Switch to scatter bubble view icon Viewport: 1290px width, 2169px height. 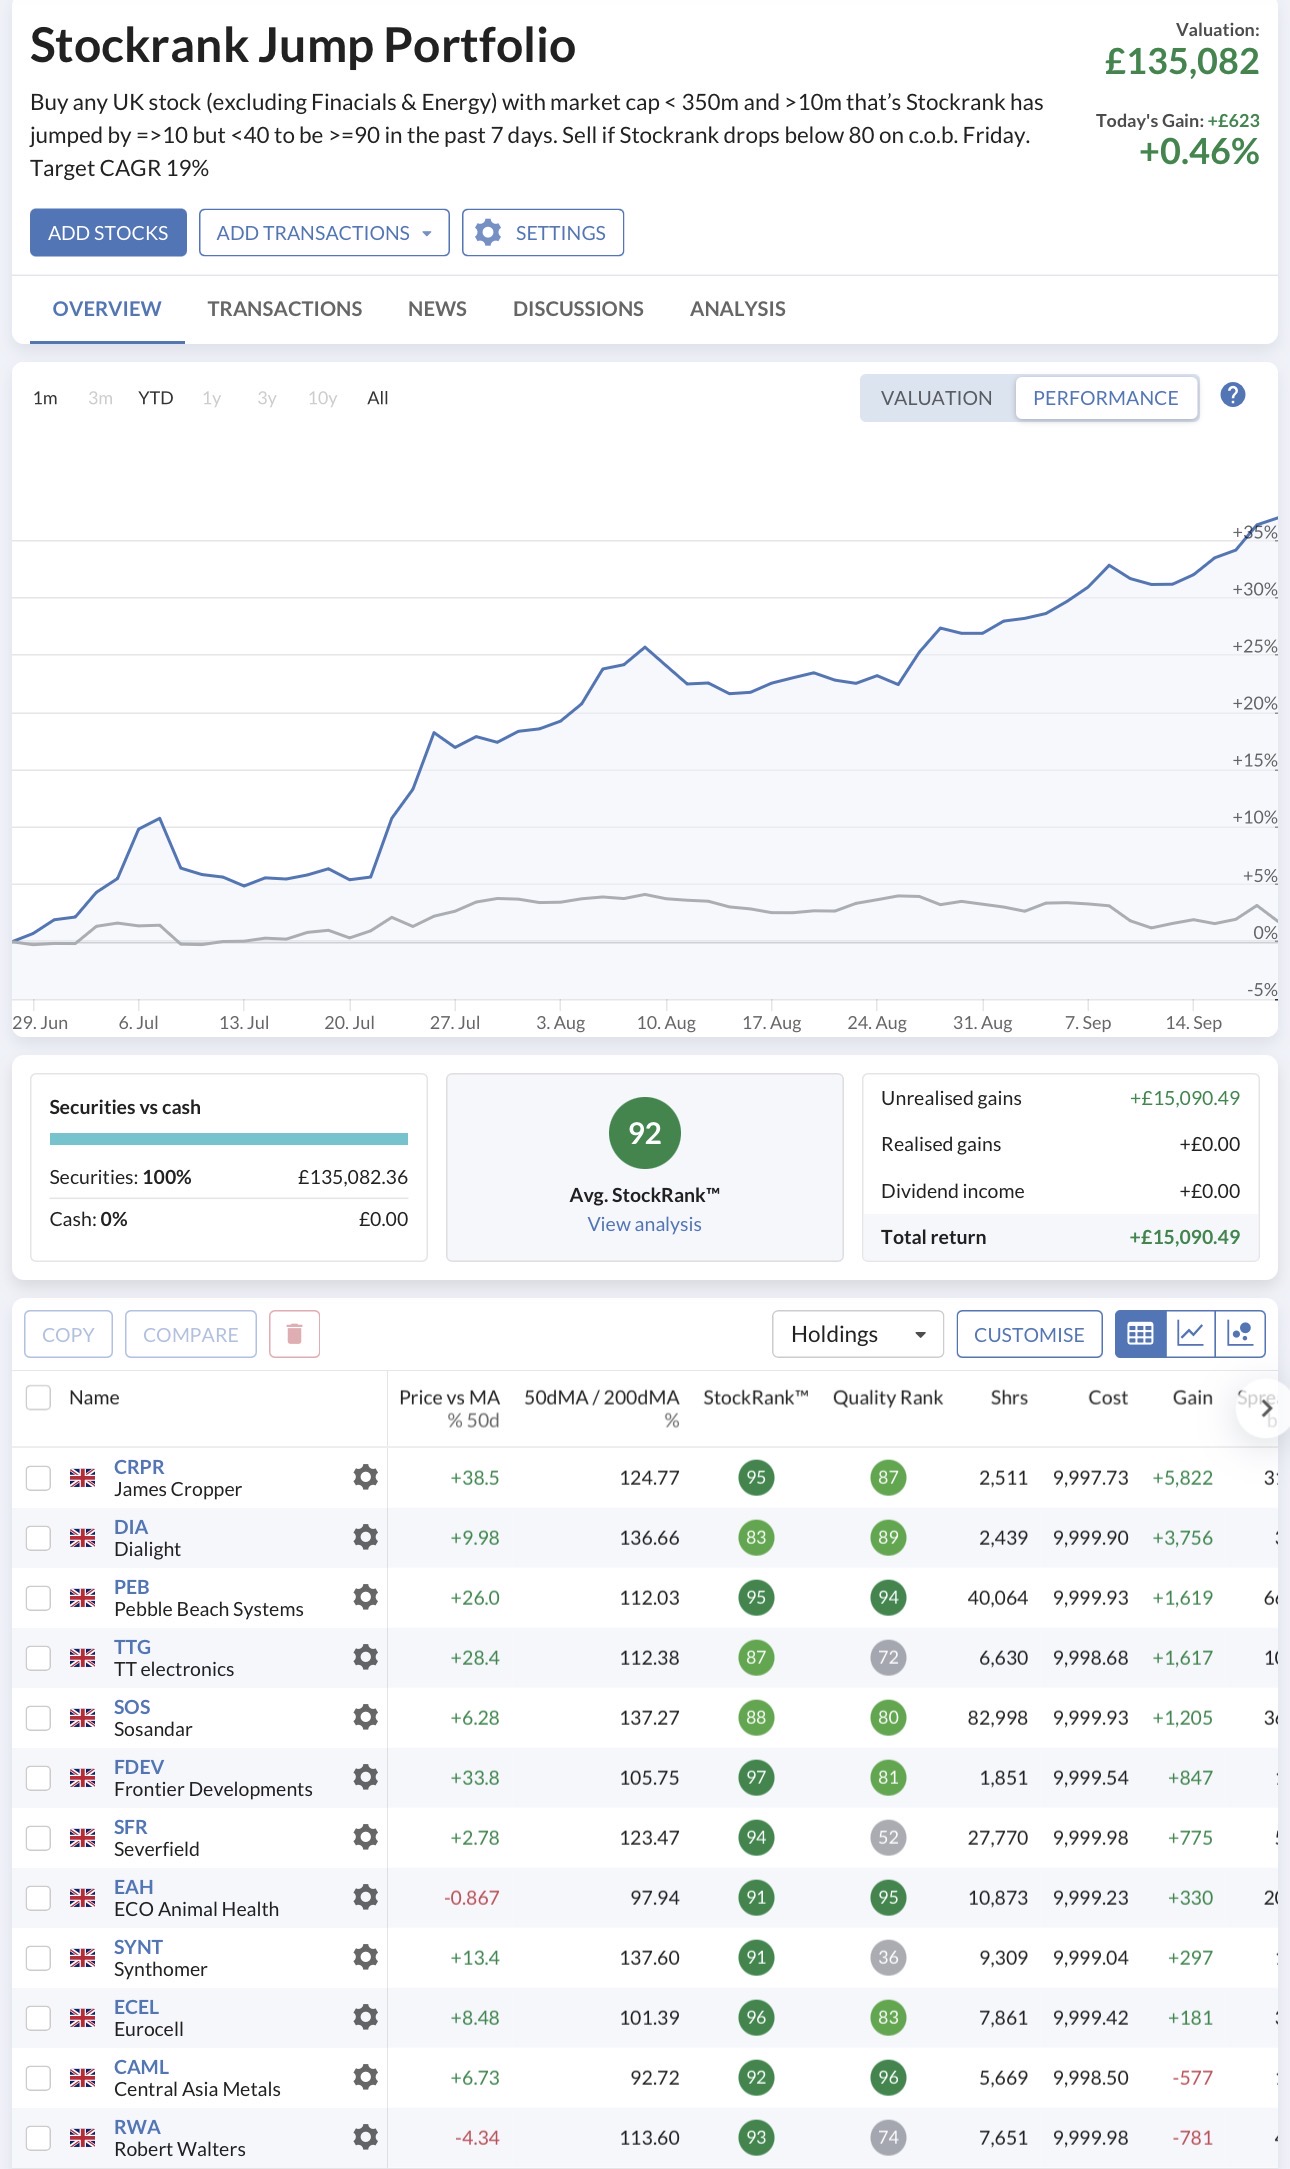[1240, 1334]
